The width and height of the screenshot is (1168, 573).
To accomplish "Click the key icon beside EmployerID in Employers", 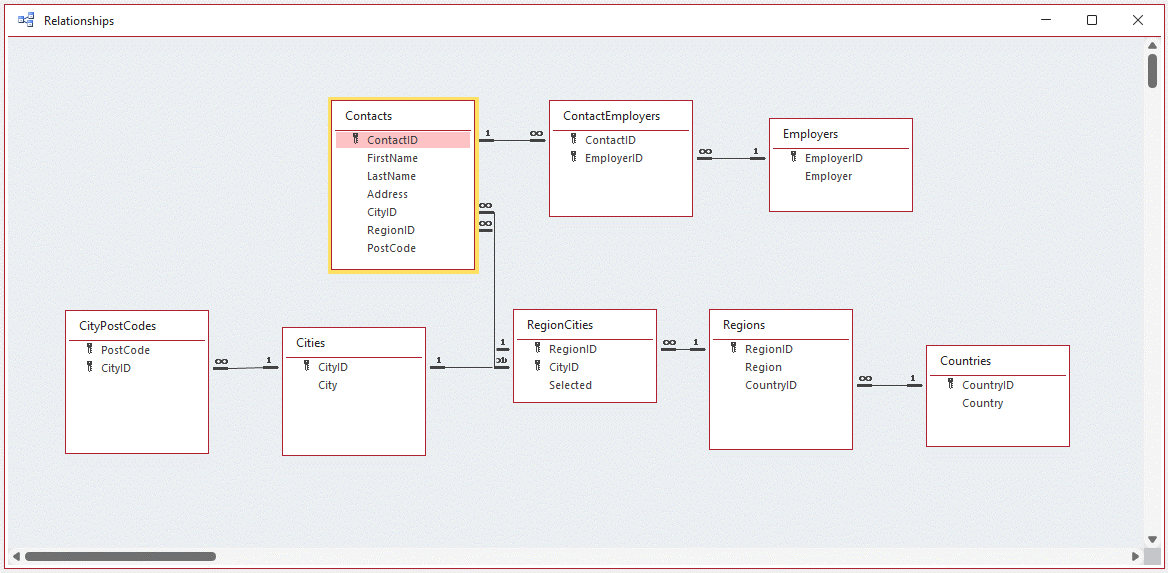I will (x=793, y=158).
